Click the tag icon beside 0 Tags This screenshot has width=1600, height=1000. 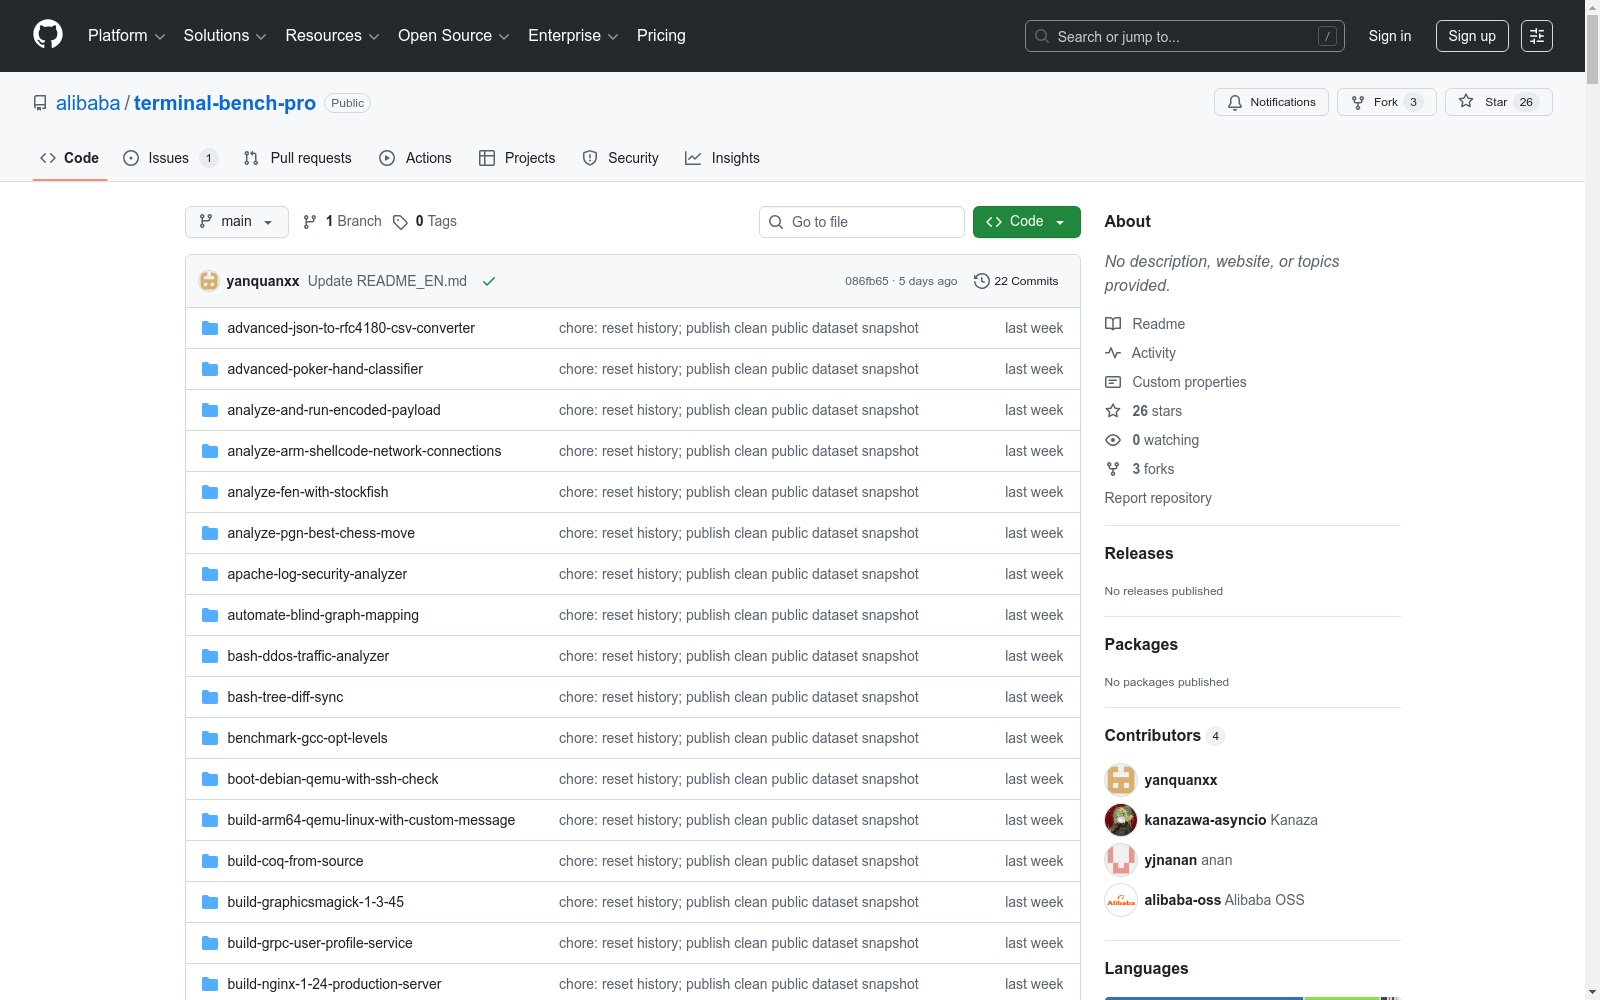pos(400,222)
